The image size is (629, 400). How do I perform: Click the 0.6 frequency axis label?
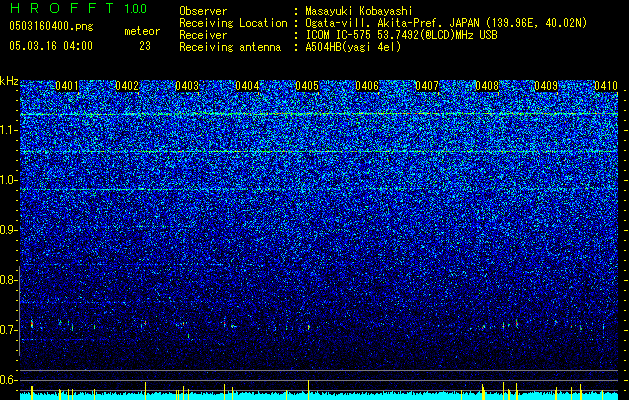click(x=9, y=380)
